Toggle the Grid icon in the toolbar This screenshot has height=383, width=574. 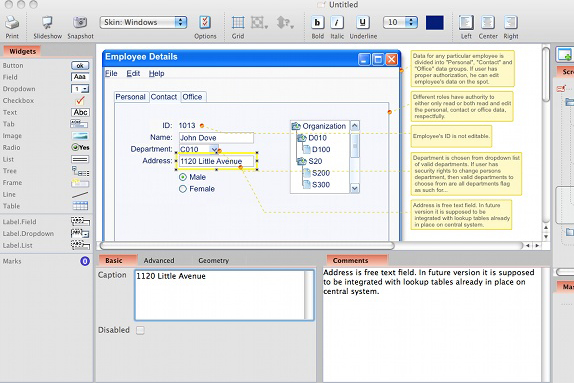click(x=238, y=23)
